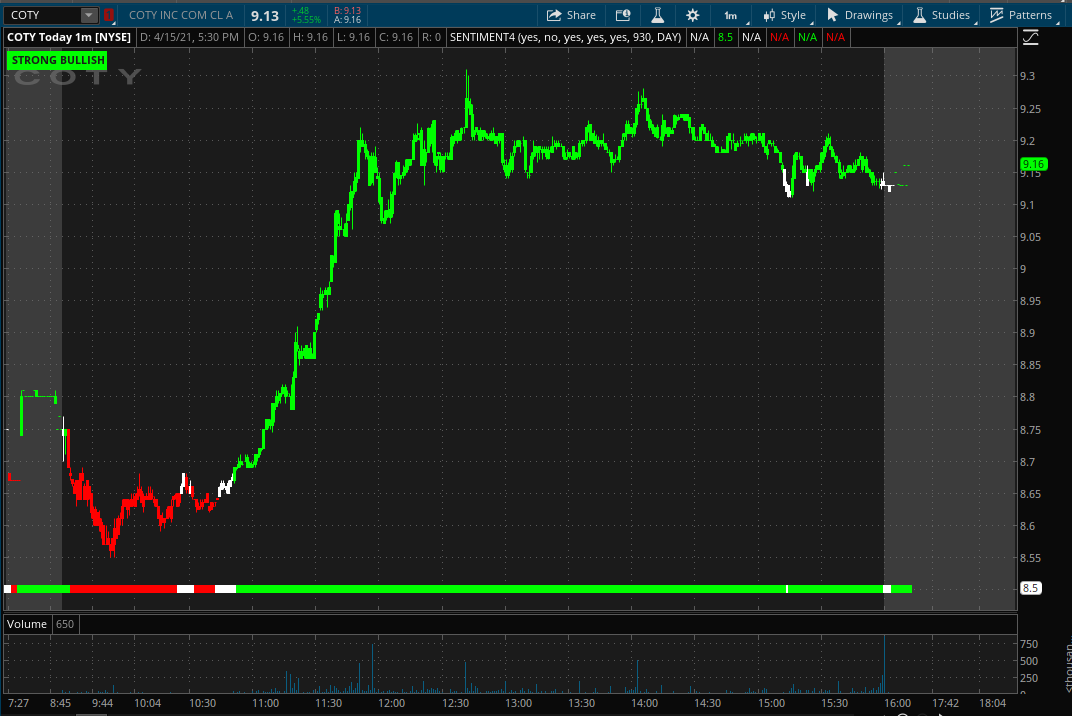The image size is (1072, 716).
Task: Click the 8.55 price axis label
Action: click(x=1030, y=558)
